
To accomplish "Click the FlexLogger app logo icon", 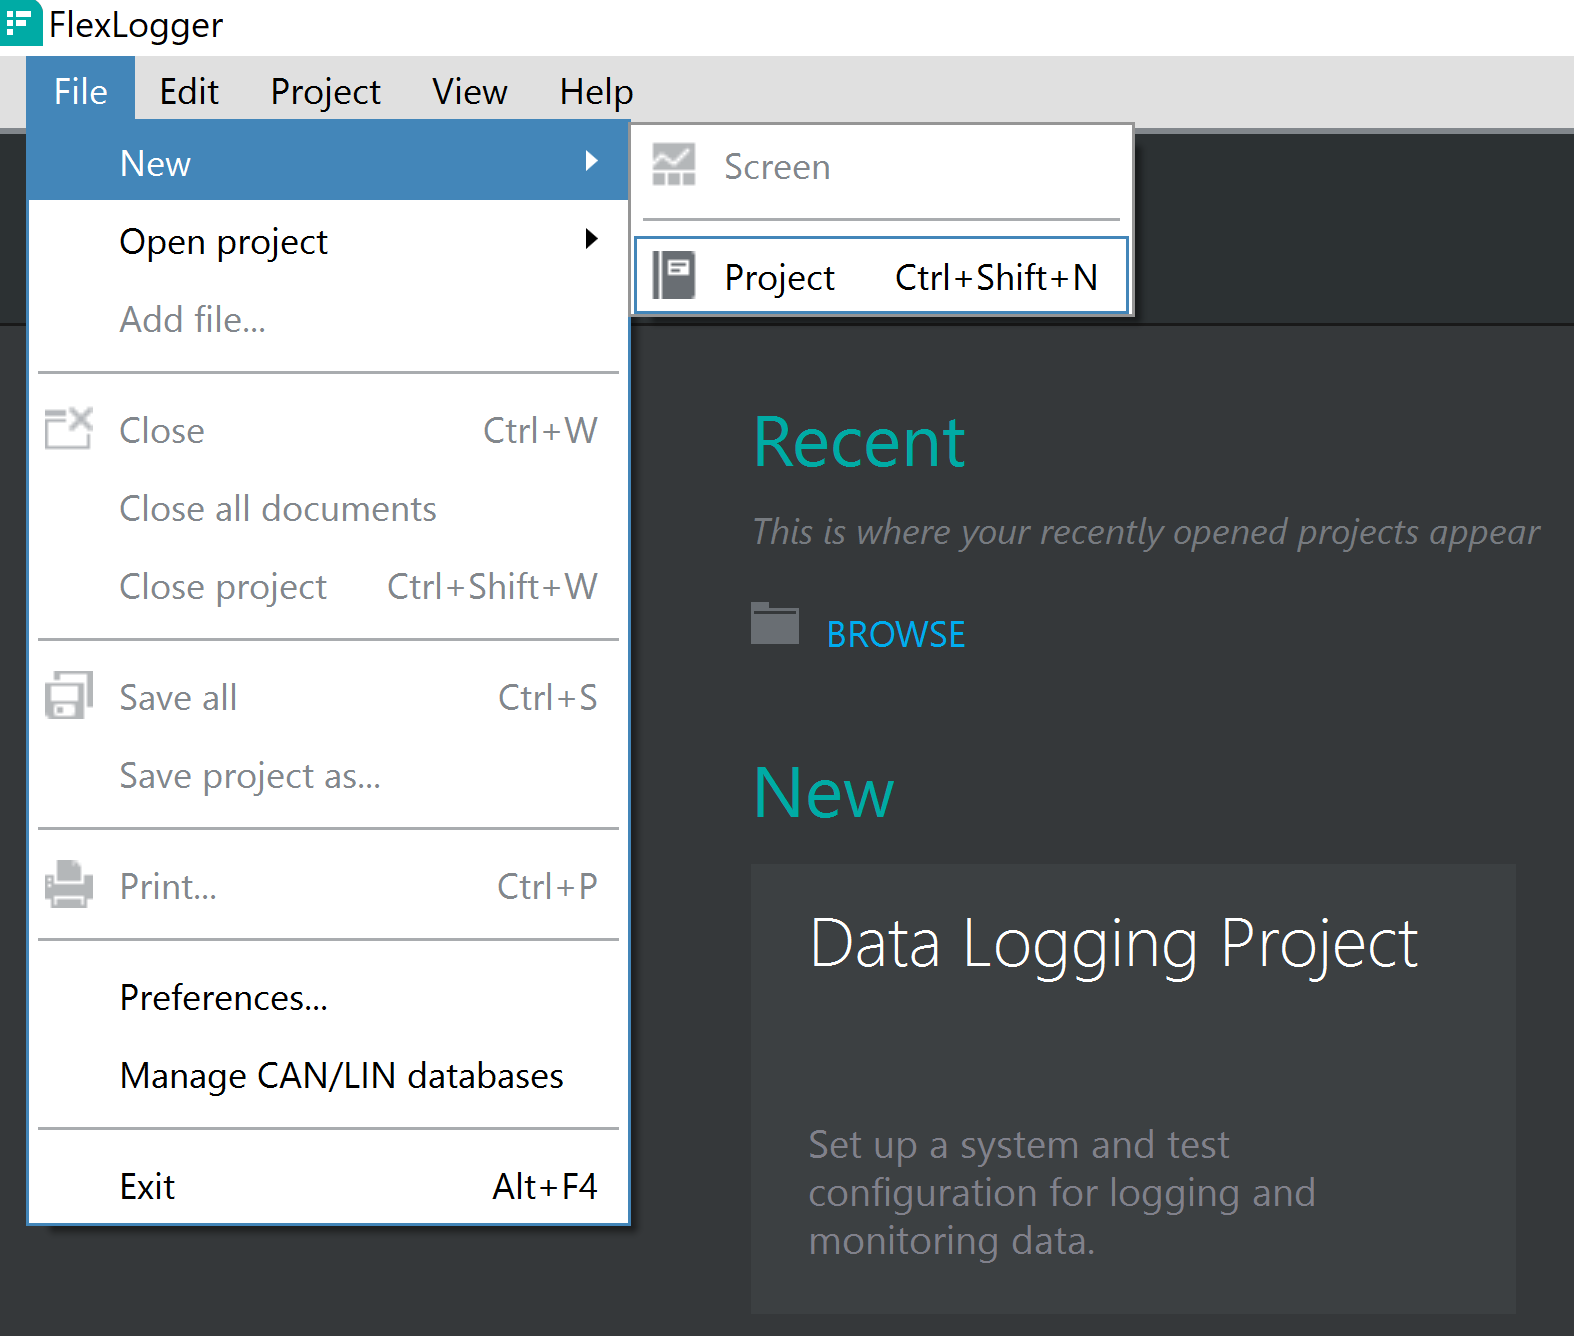I will click(x=20, y=22).
